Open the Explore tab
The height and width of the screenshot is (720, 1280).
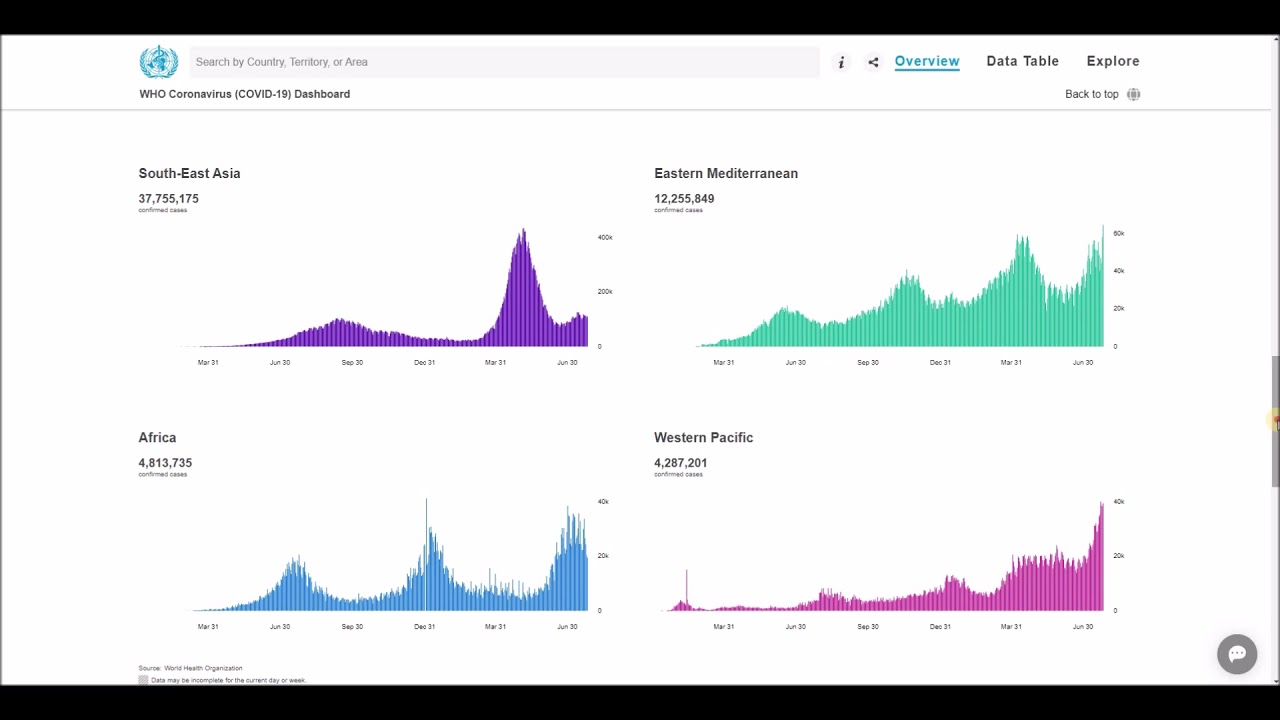(x=1113, y=61)
